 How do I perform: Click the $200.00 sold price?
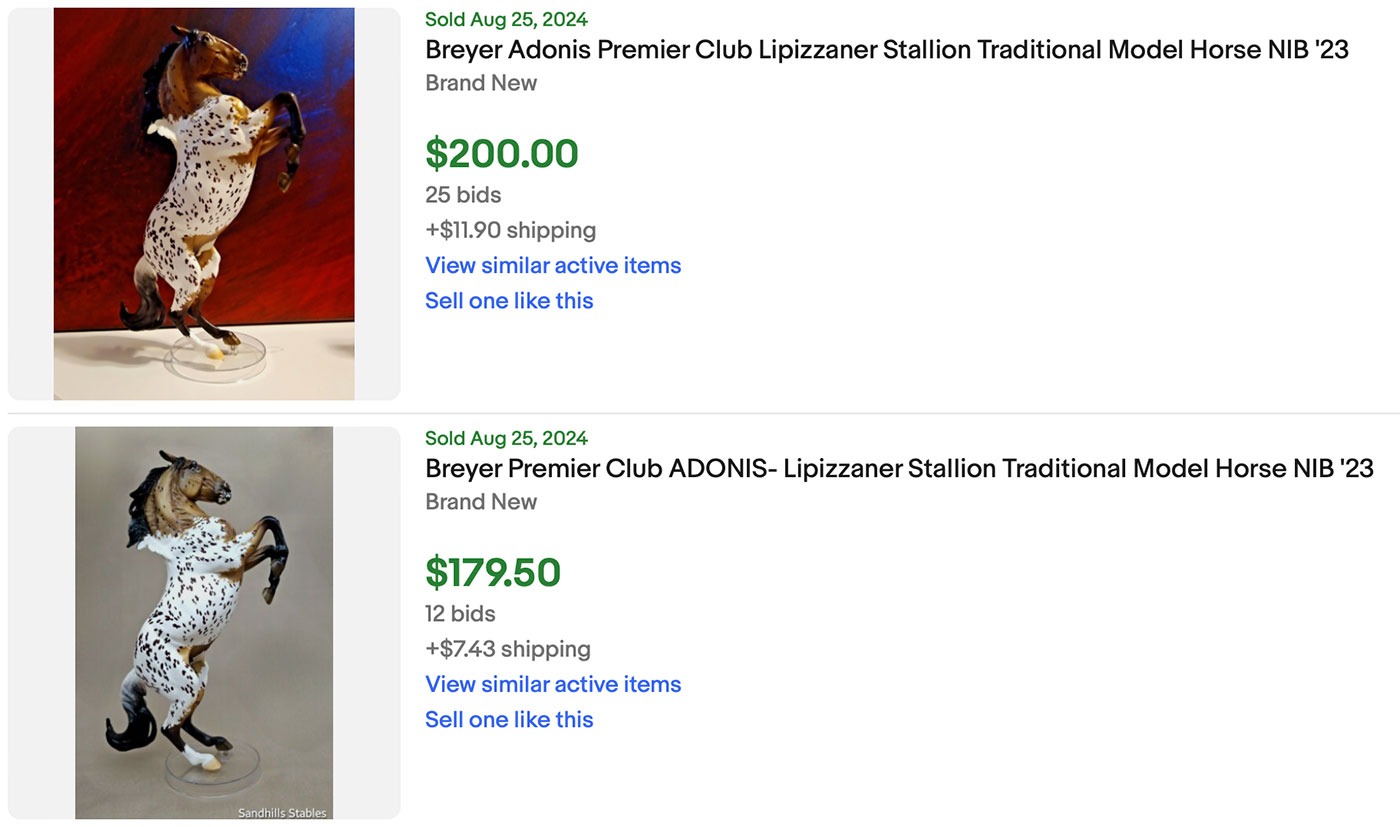(502, 154)
